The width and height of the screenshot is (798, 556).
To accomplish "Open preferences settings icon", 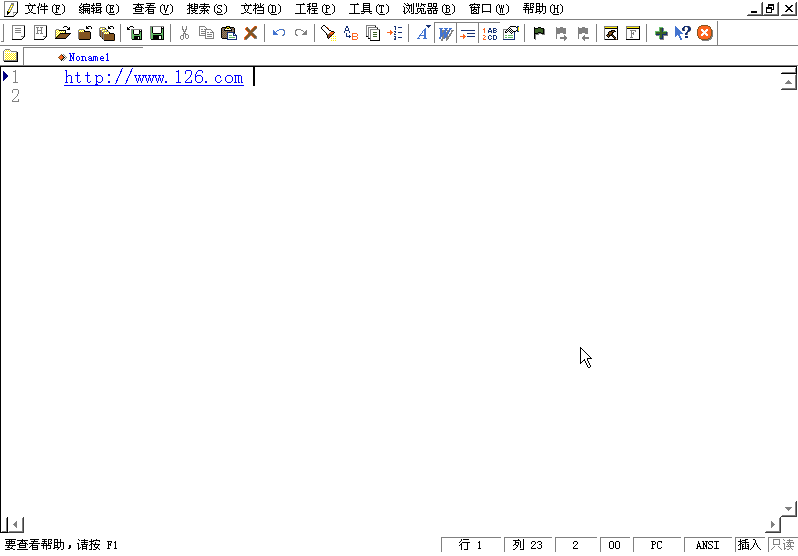I will (511, 33).
